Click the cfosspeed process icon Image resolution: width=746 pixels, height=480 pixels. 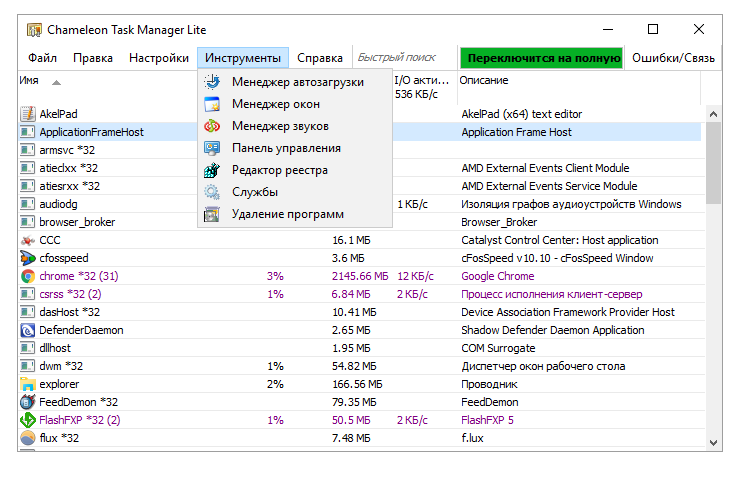pos(28,258)
